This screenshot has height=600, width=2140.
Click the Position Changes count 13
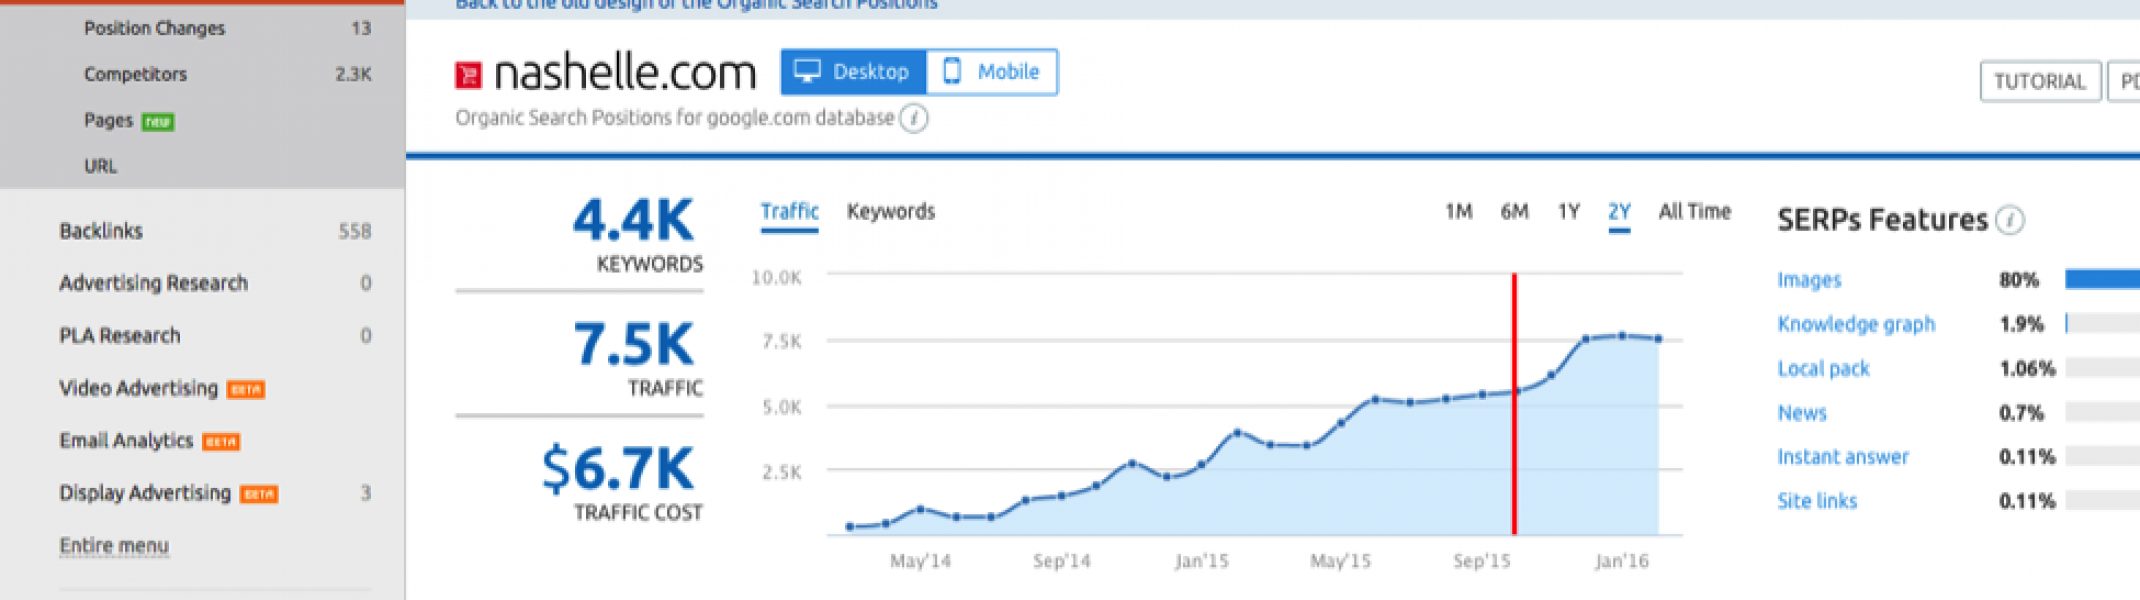click(361, 29)
